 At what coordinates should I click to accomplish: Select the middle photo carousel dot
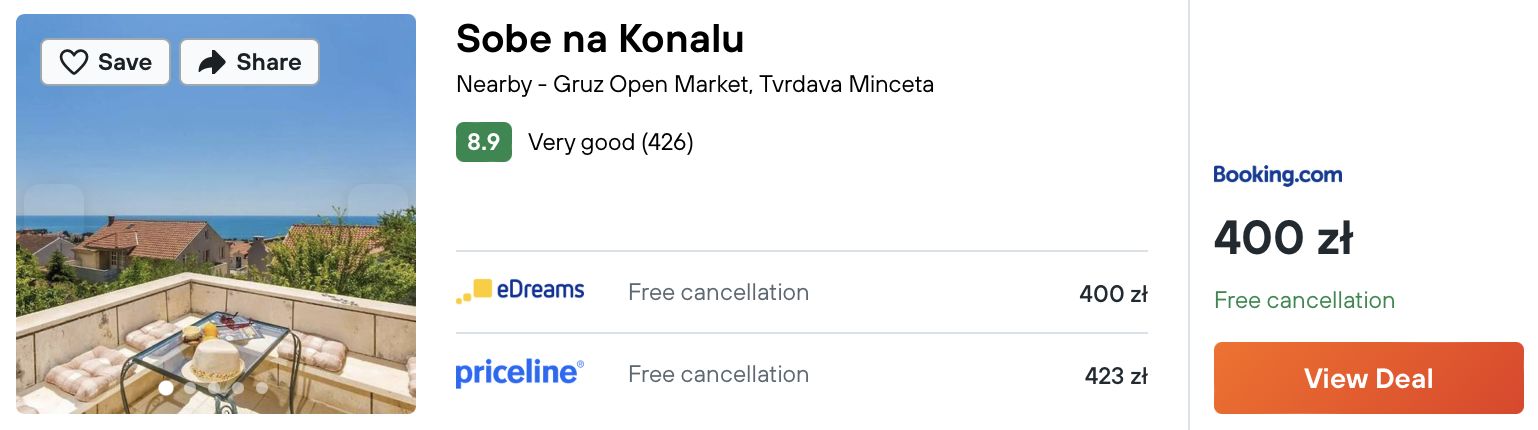[x=214, y=388]
